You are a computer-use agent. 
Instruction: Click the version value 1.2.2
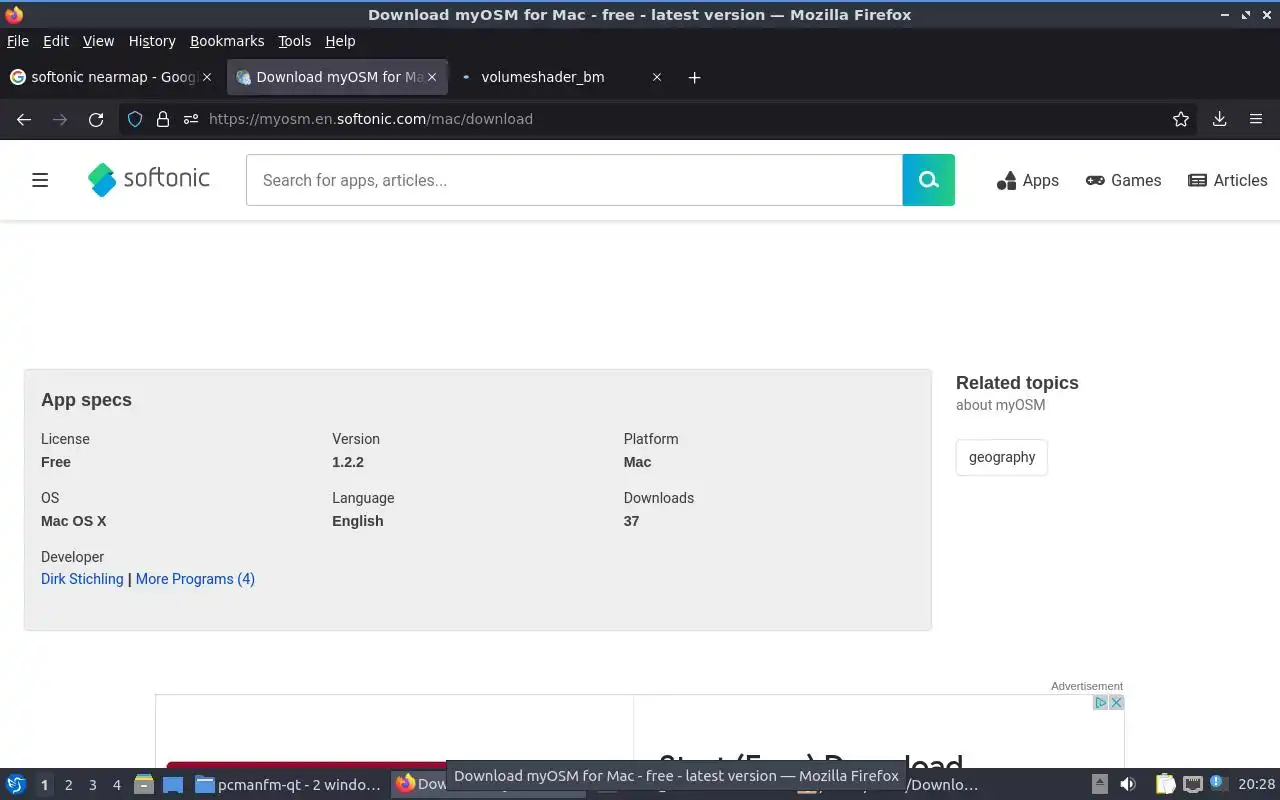[x=348, y=462]
